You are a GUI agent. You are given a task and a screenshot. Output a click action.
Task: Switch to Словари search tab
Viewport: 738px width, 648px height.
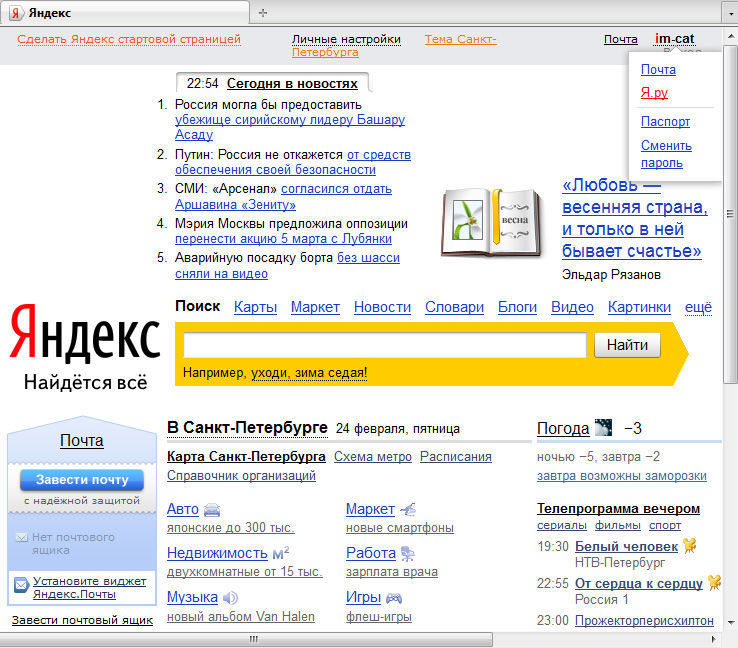coord(454,307)
